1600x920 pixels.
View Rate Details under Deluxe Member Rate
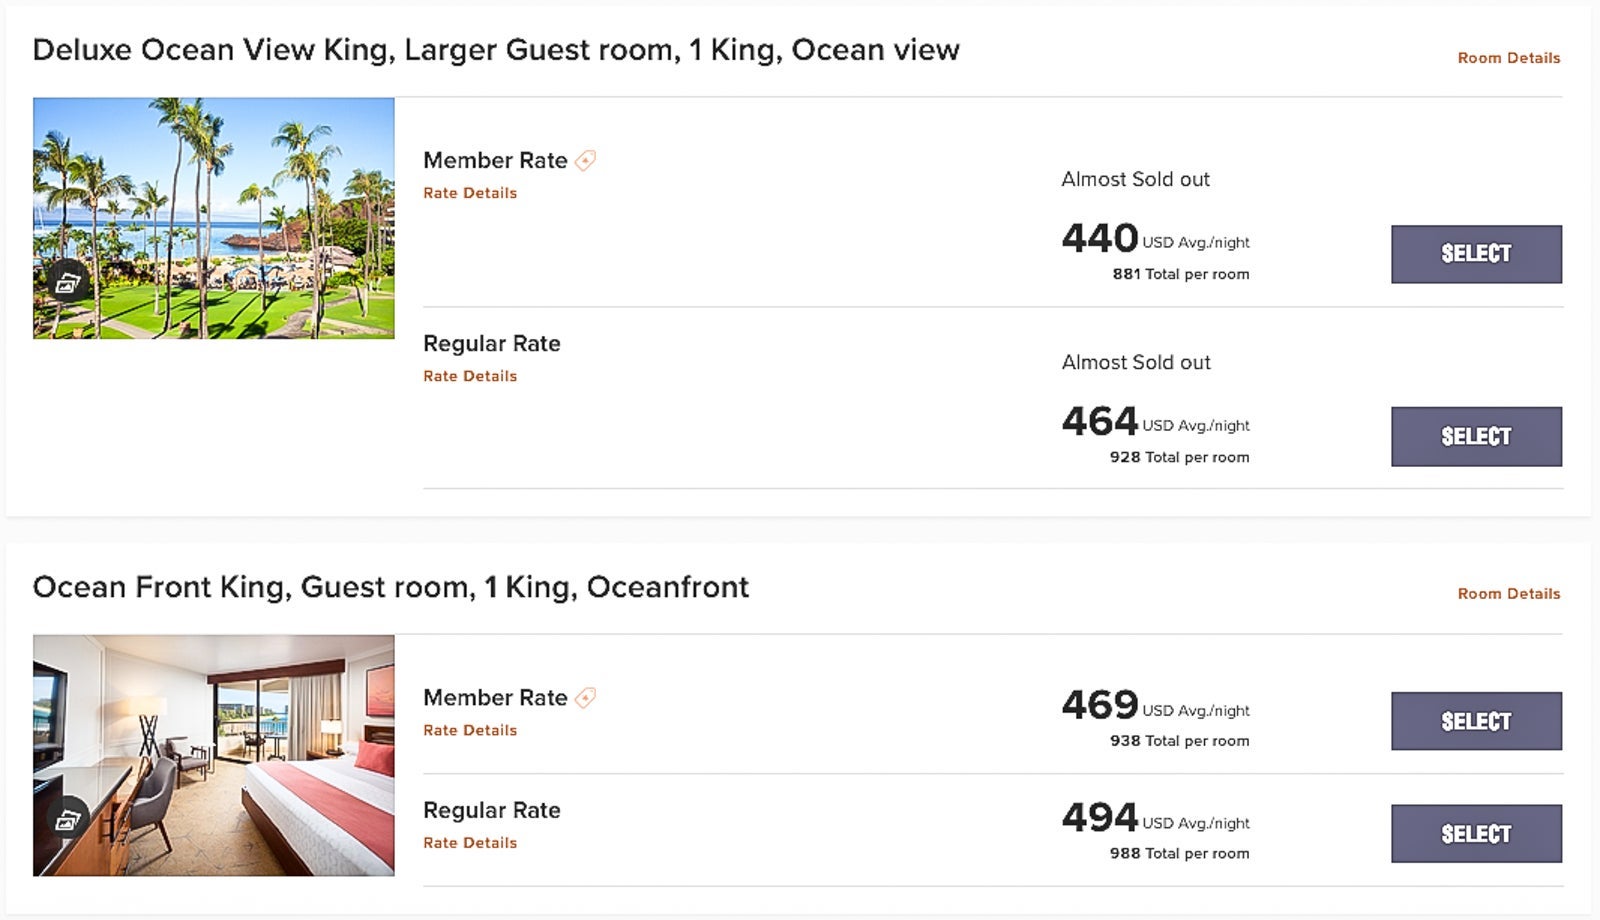click(x=470, y=193)
